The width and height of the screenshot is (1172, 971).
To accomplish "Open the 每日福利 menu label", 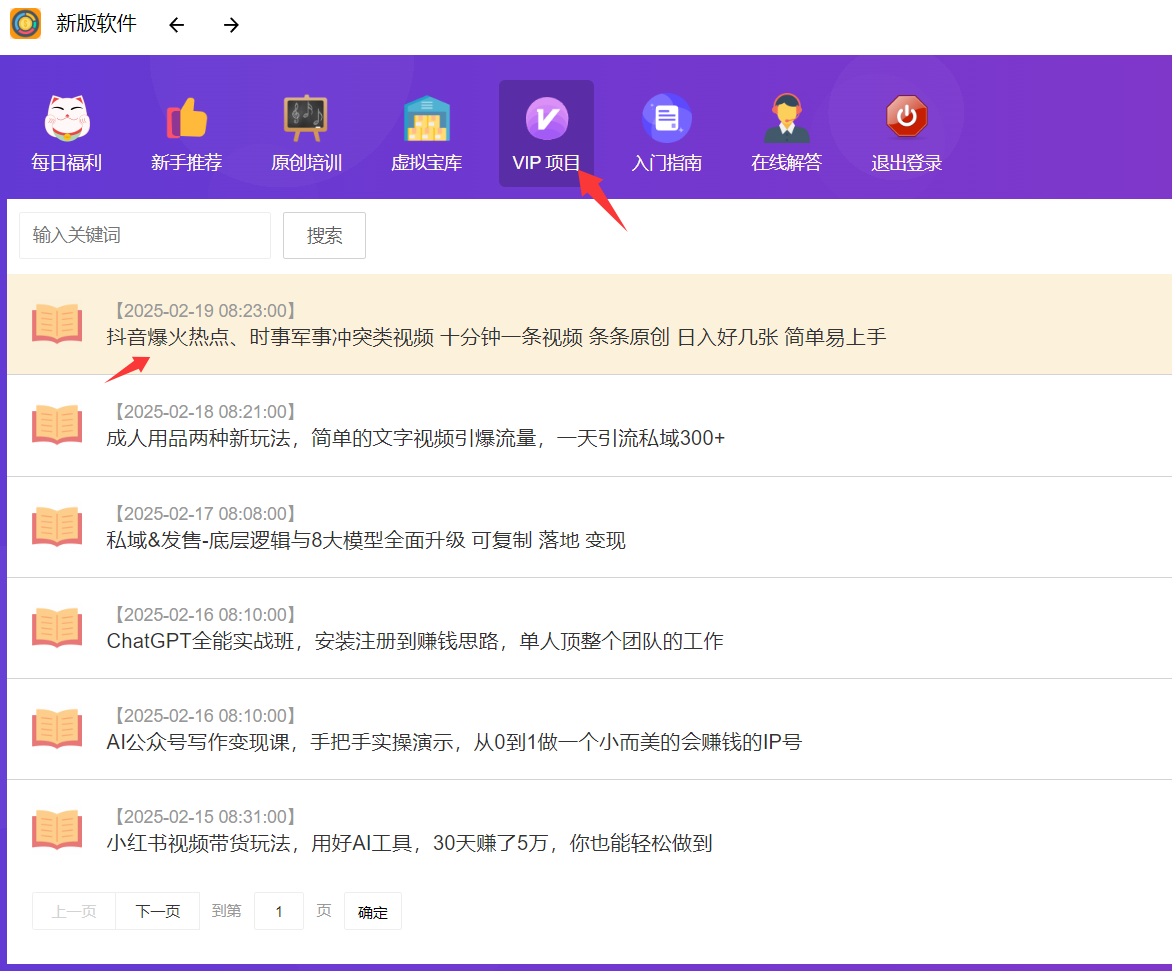I will click(67, 163).
